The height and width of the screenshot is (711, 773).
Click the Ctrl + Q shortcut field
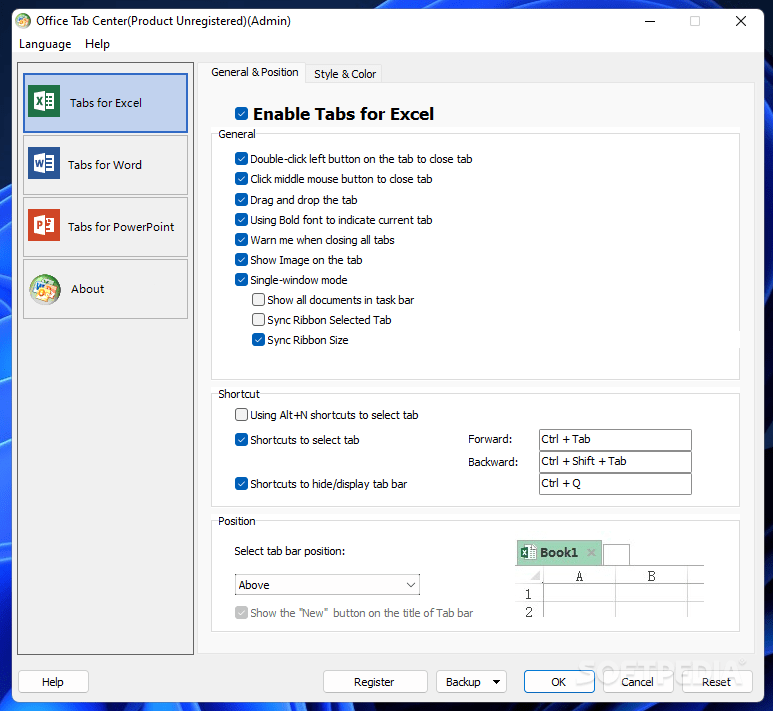pos(615,484)
